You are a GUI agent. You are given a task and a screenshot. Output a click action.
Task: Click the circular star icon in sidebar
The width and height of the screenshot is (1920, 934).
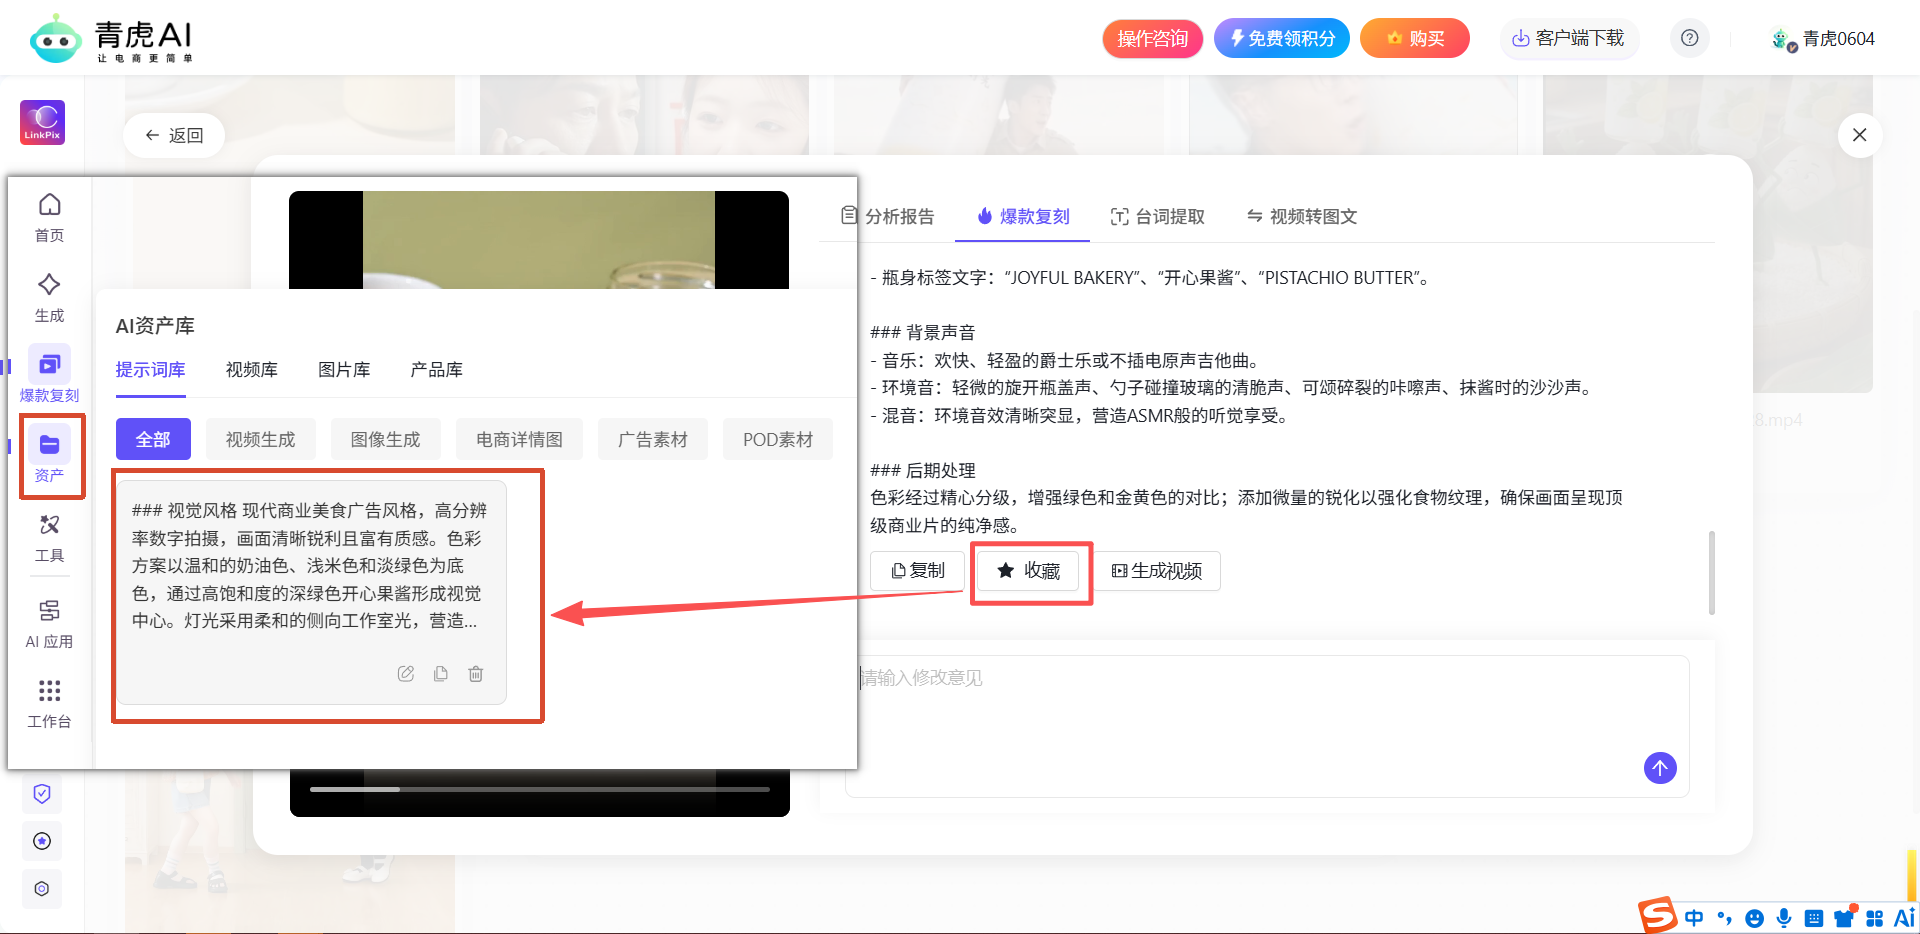tap(42, 841)
